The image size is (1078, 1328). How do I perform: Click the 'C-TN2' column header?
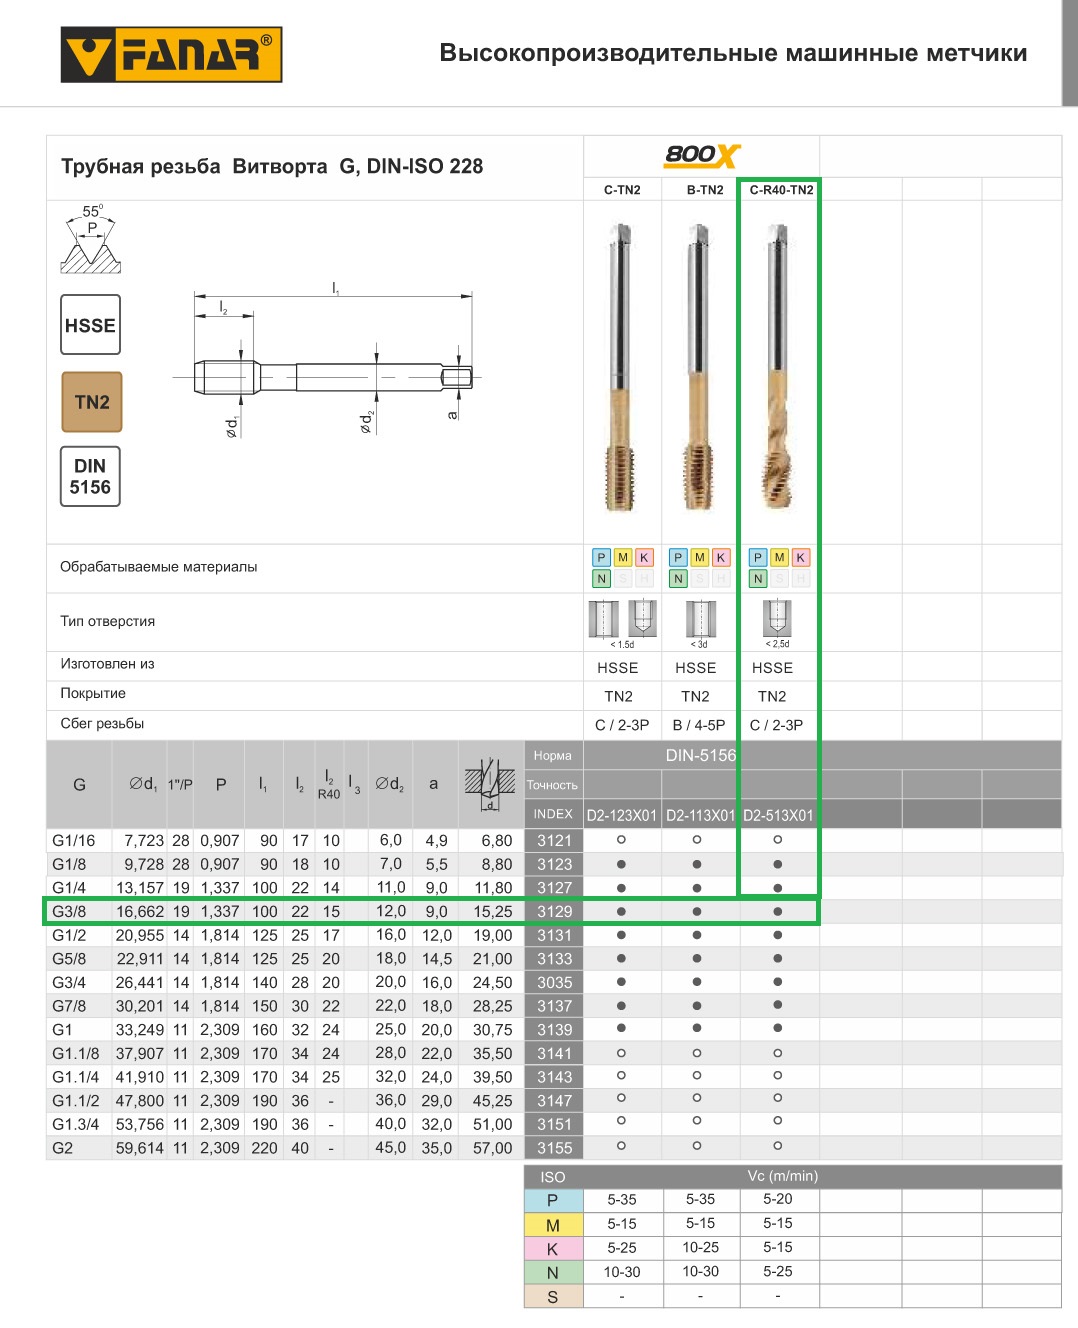click(x=622, y=190)
